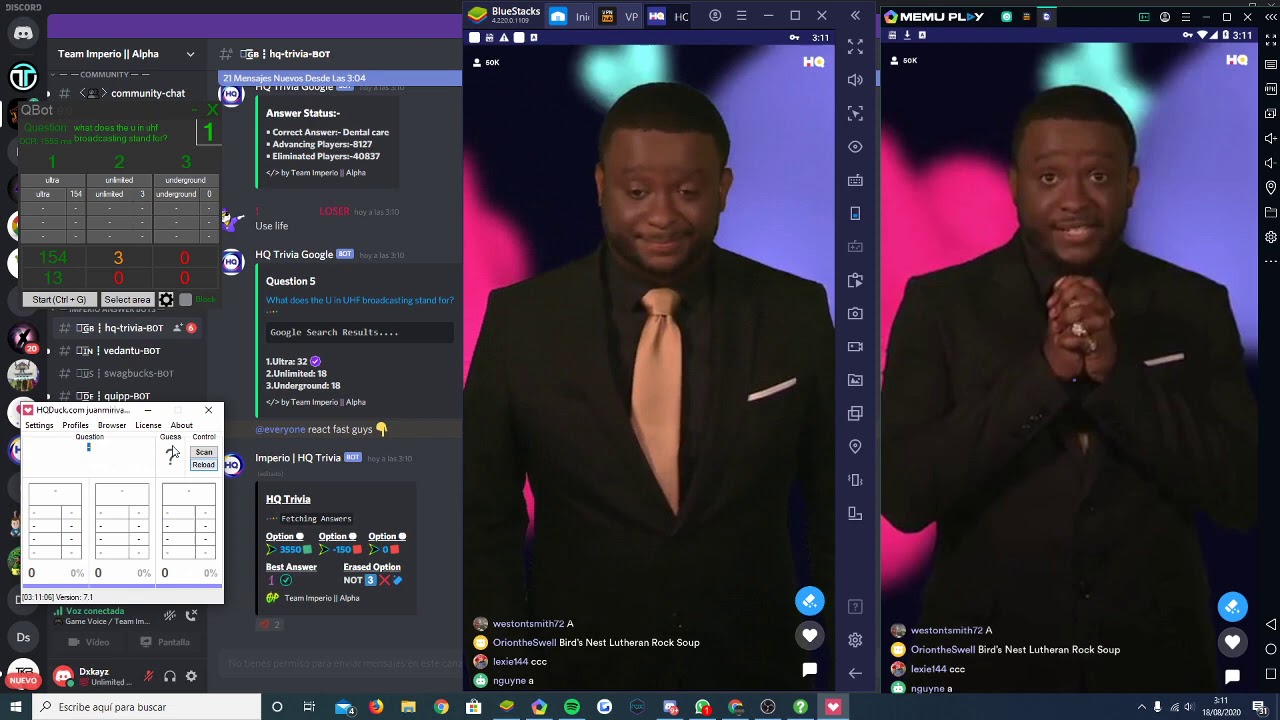Viewport: 1280px width, 720px height.
Task: Toggle BlueStacks volume icon
Action: pos(855,80)
